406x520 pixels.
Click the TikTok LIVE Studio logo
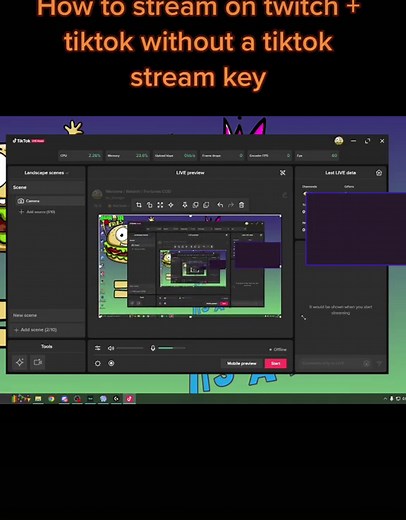28,141
